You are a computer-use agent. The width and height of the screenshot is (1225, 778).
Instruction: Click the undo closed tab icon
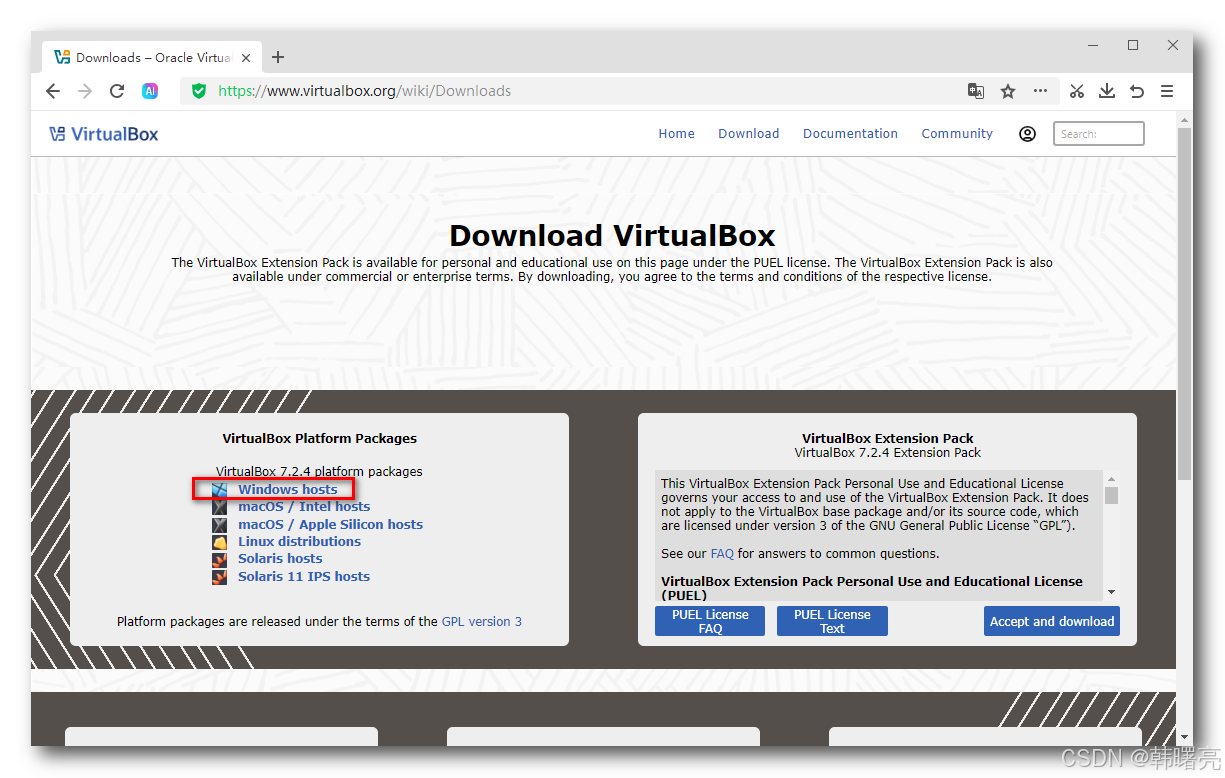[x=1137, y=91]
